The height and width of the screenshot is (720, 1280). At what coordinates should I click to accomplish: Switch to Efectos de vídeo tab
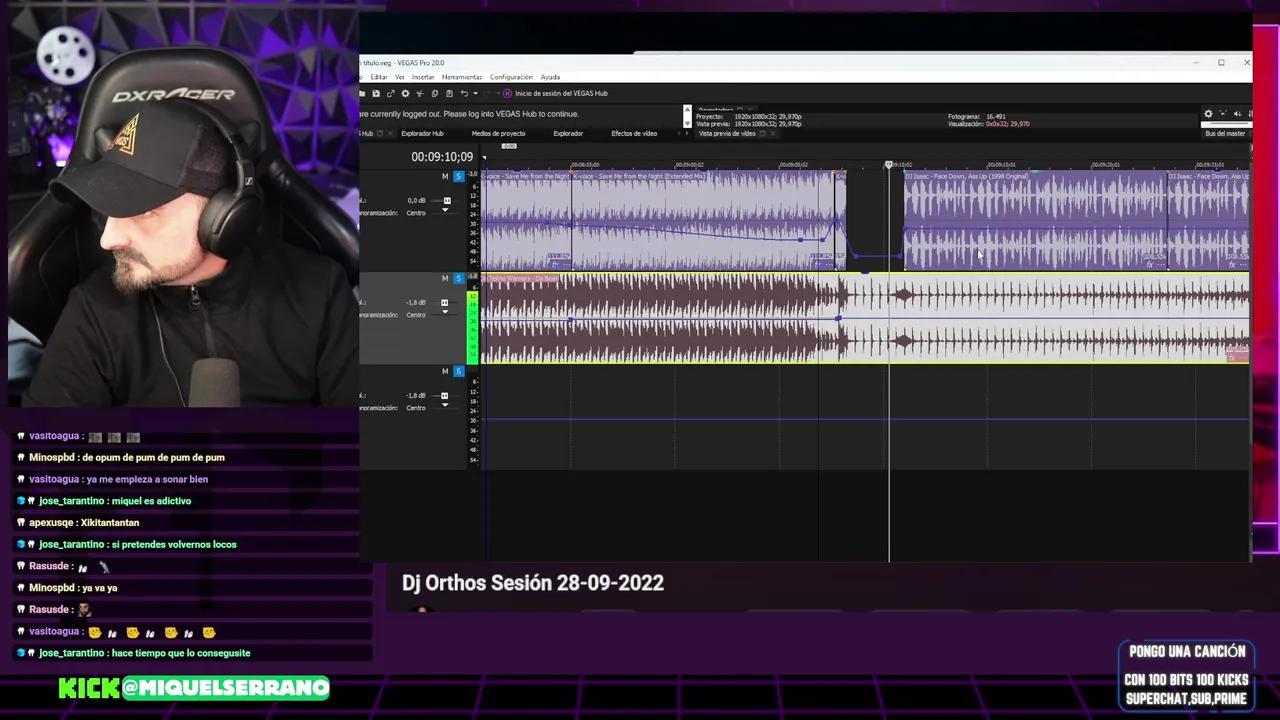[634, 133]
